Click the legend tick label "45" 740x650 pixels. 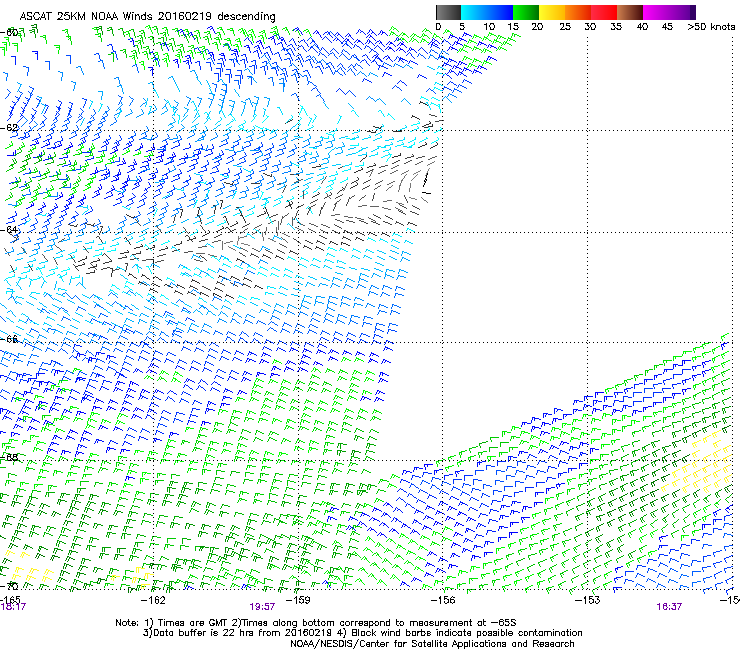click(667, 27)
